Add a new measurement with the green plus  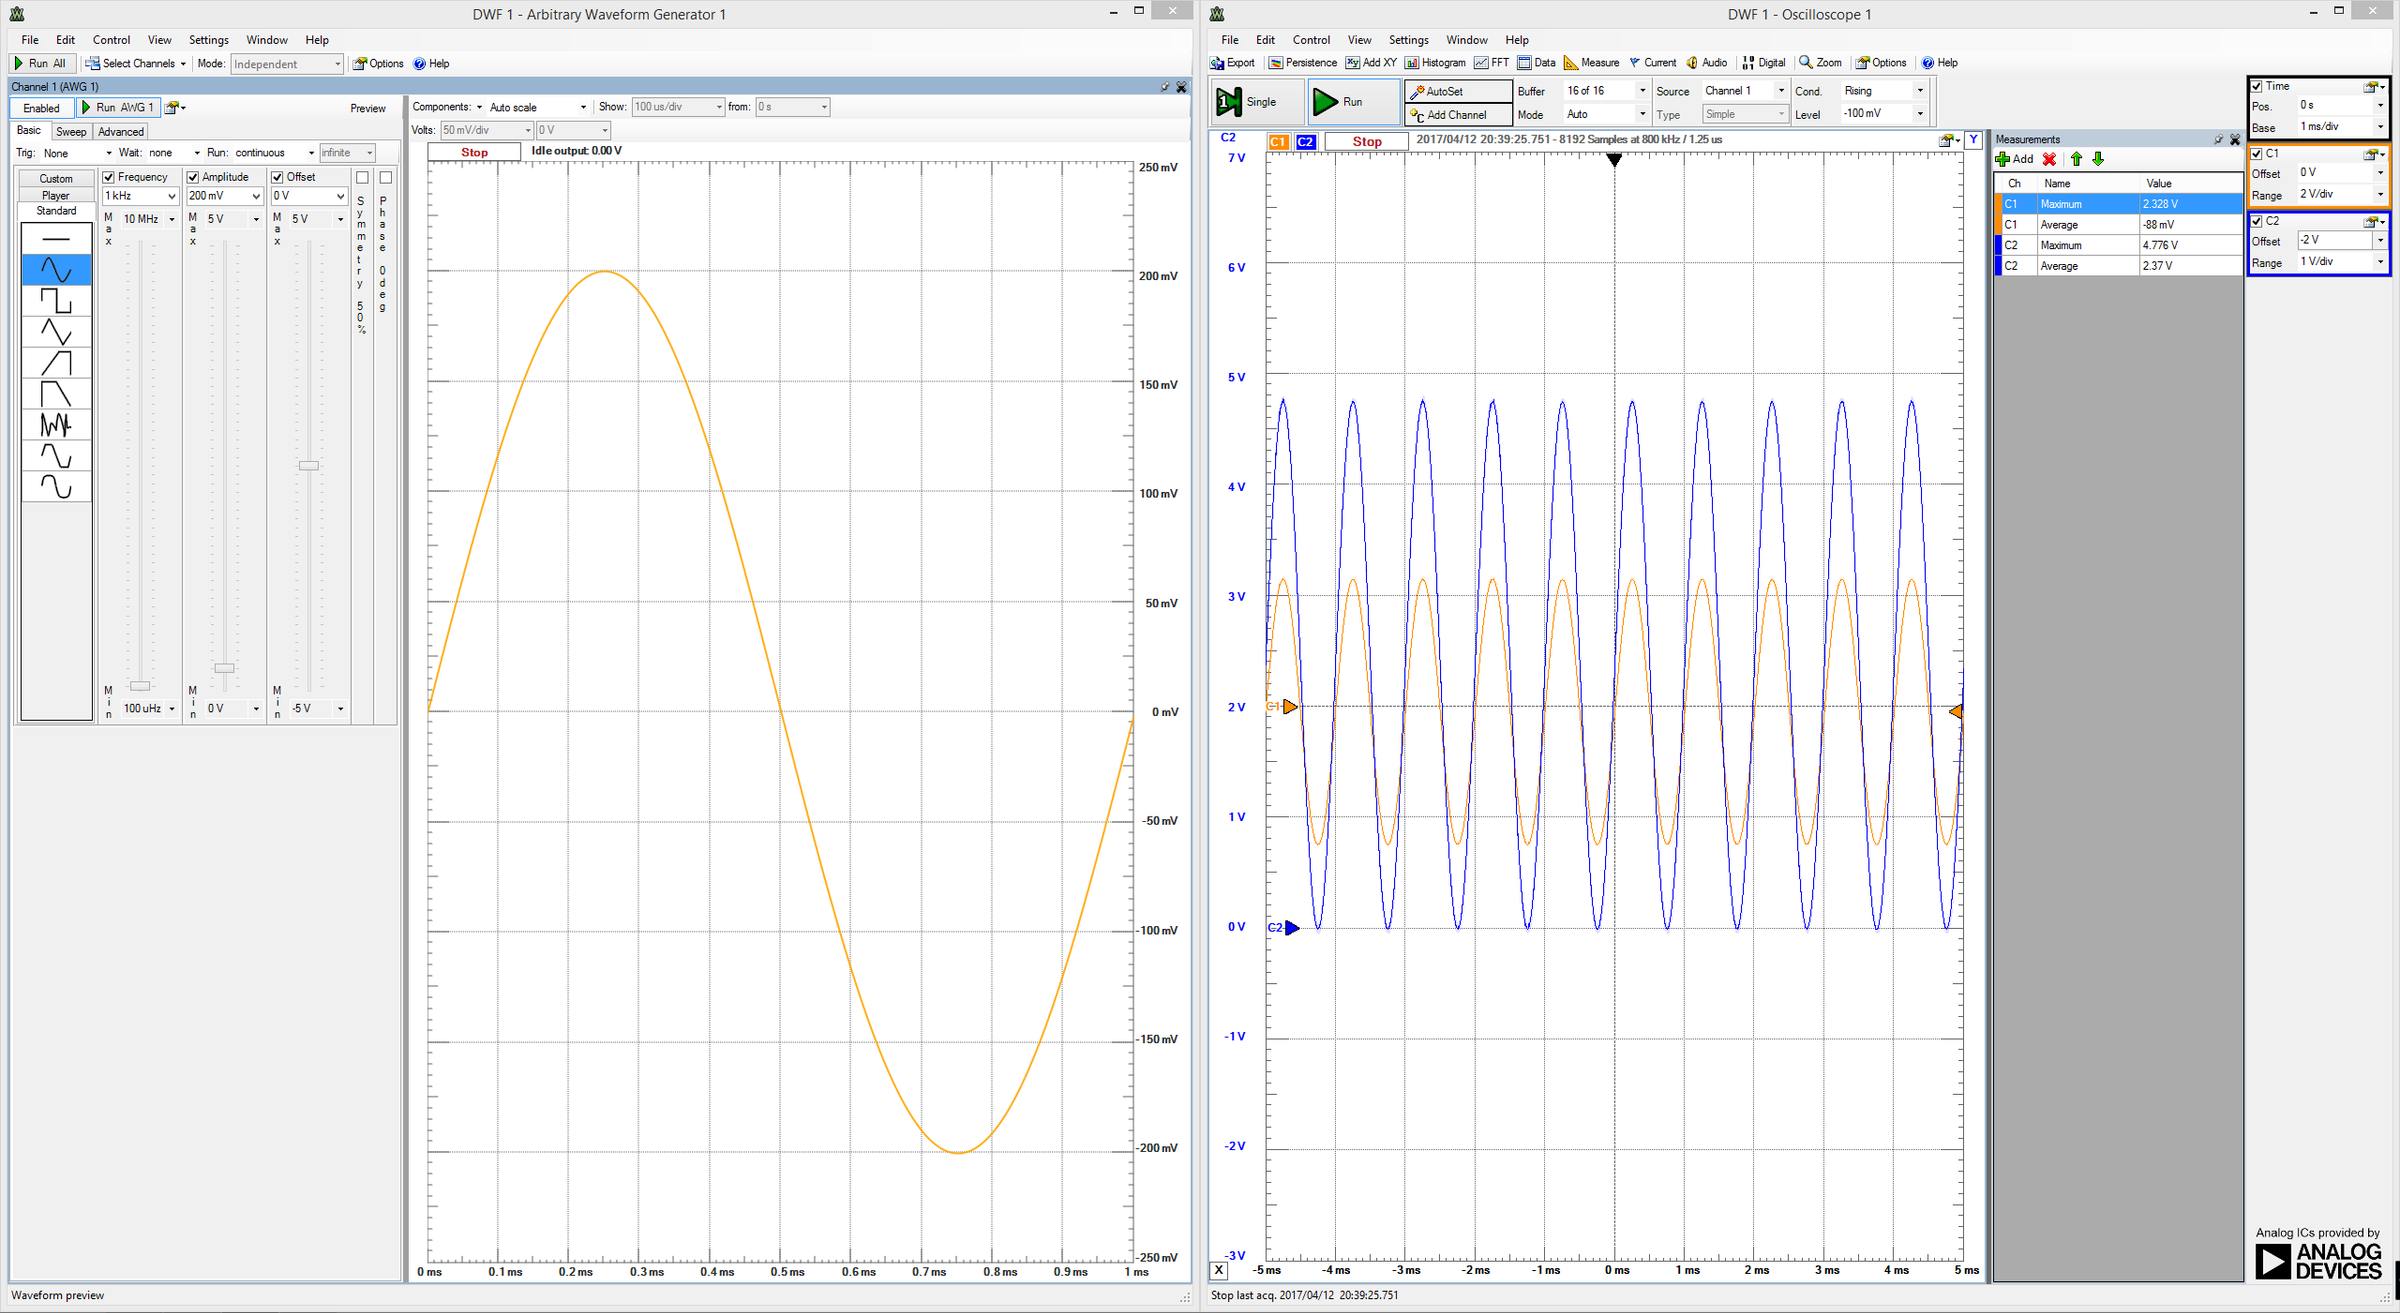click(x=2003, y=159)
